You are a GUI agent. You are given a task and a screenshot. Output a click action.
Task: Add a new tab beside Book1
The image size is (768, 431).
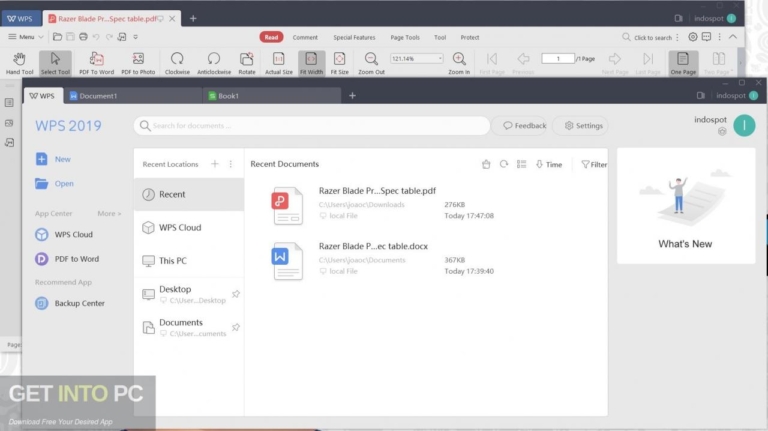352,96
